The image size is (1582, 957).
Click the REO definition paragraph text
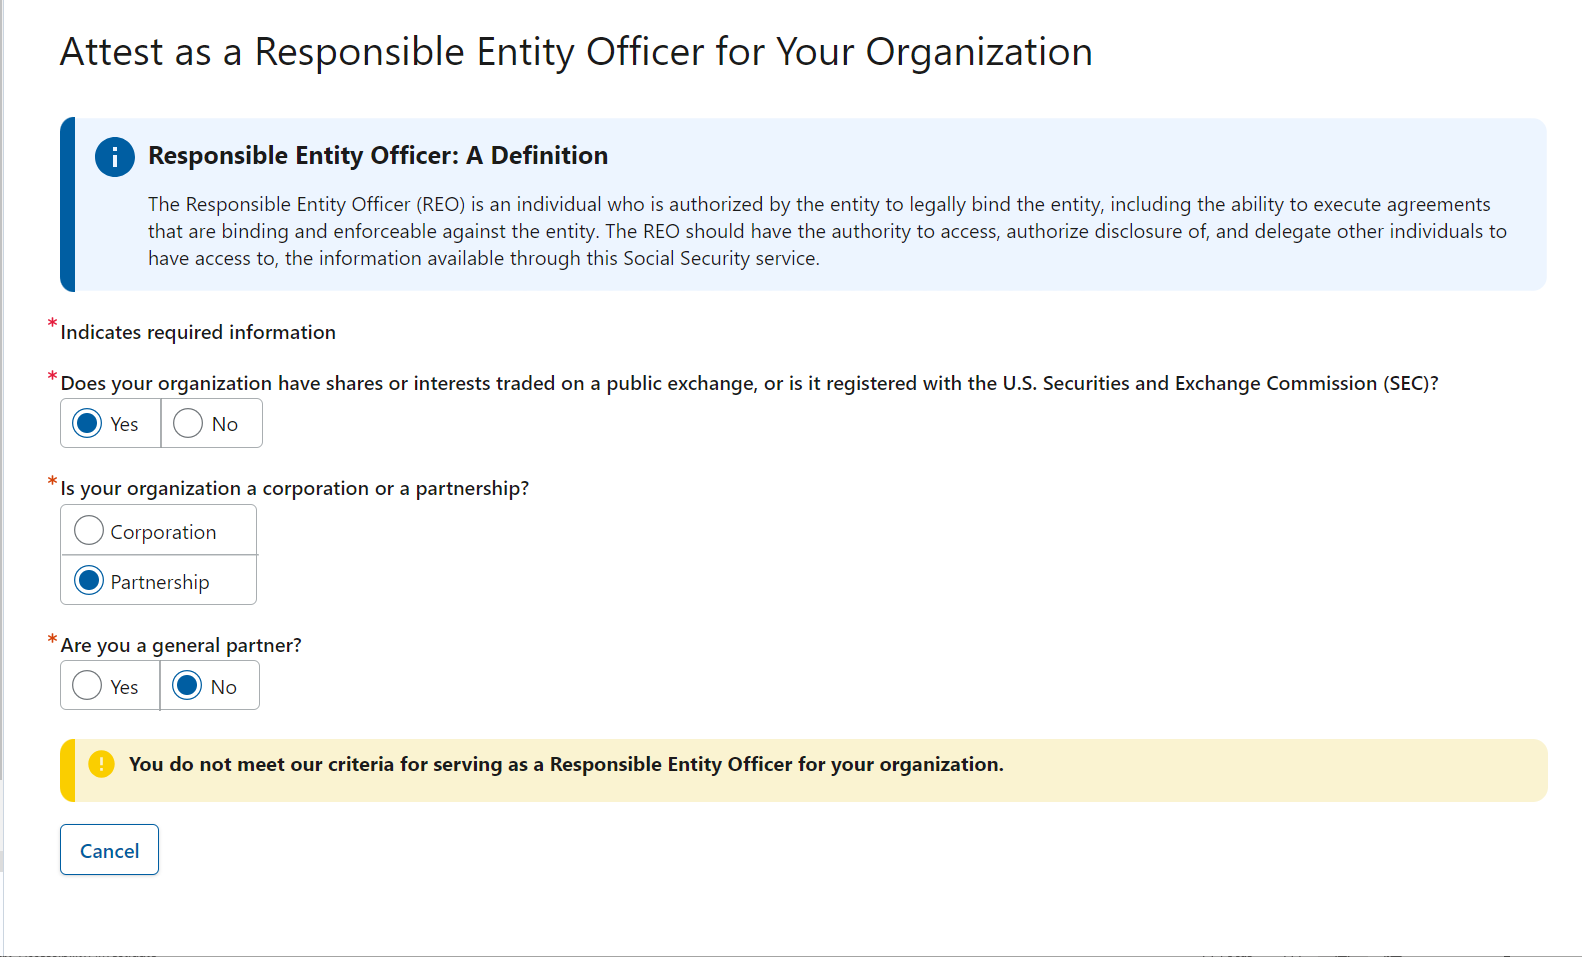(x=826, y=231)
